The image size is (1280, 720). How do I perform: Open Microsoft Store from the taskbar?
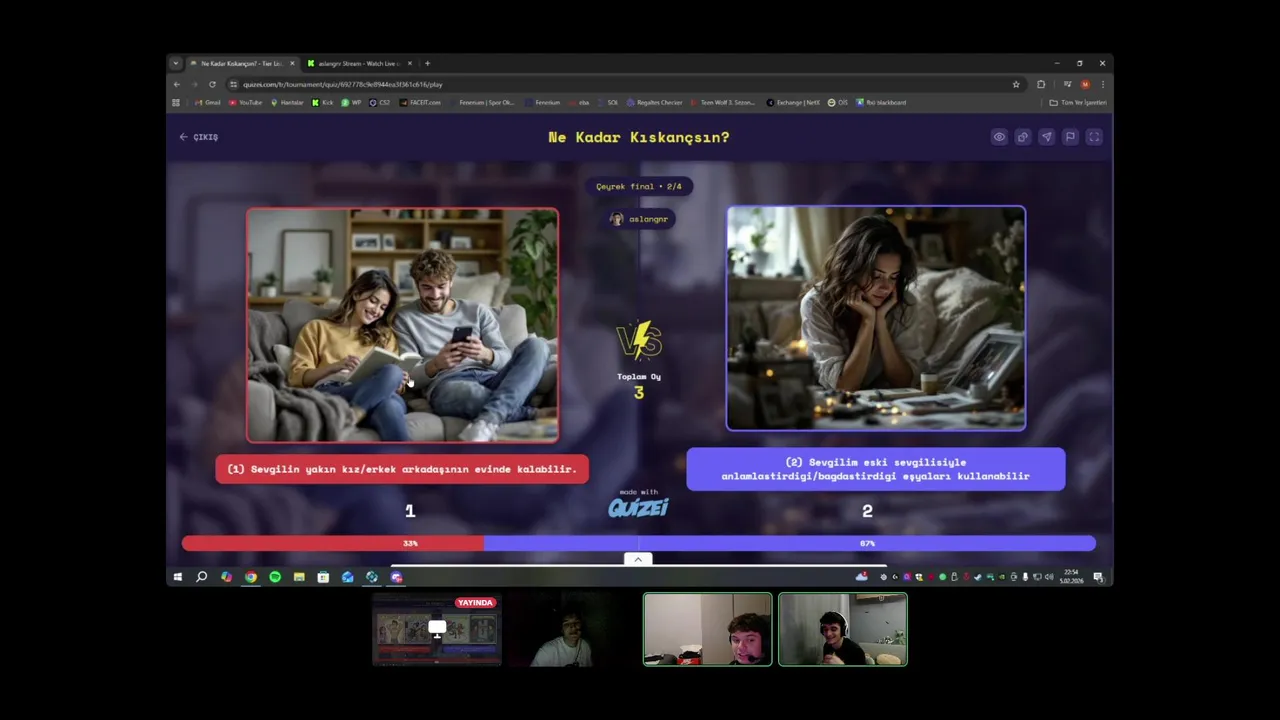[323, 577]
